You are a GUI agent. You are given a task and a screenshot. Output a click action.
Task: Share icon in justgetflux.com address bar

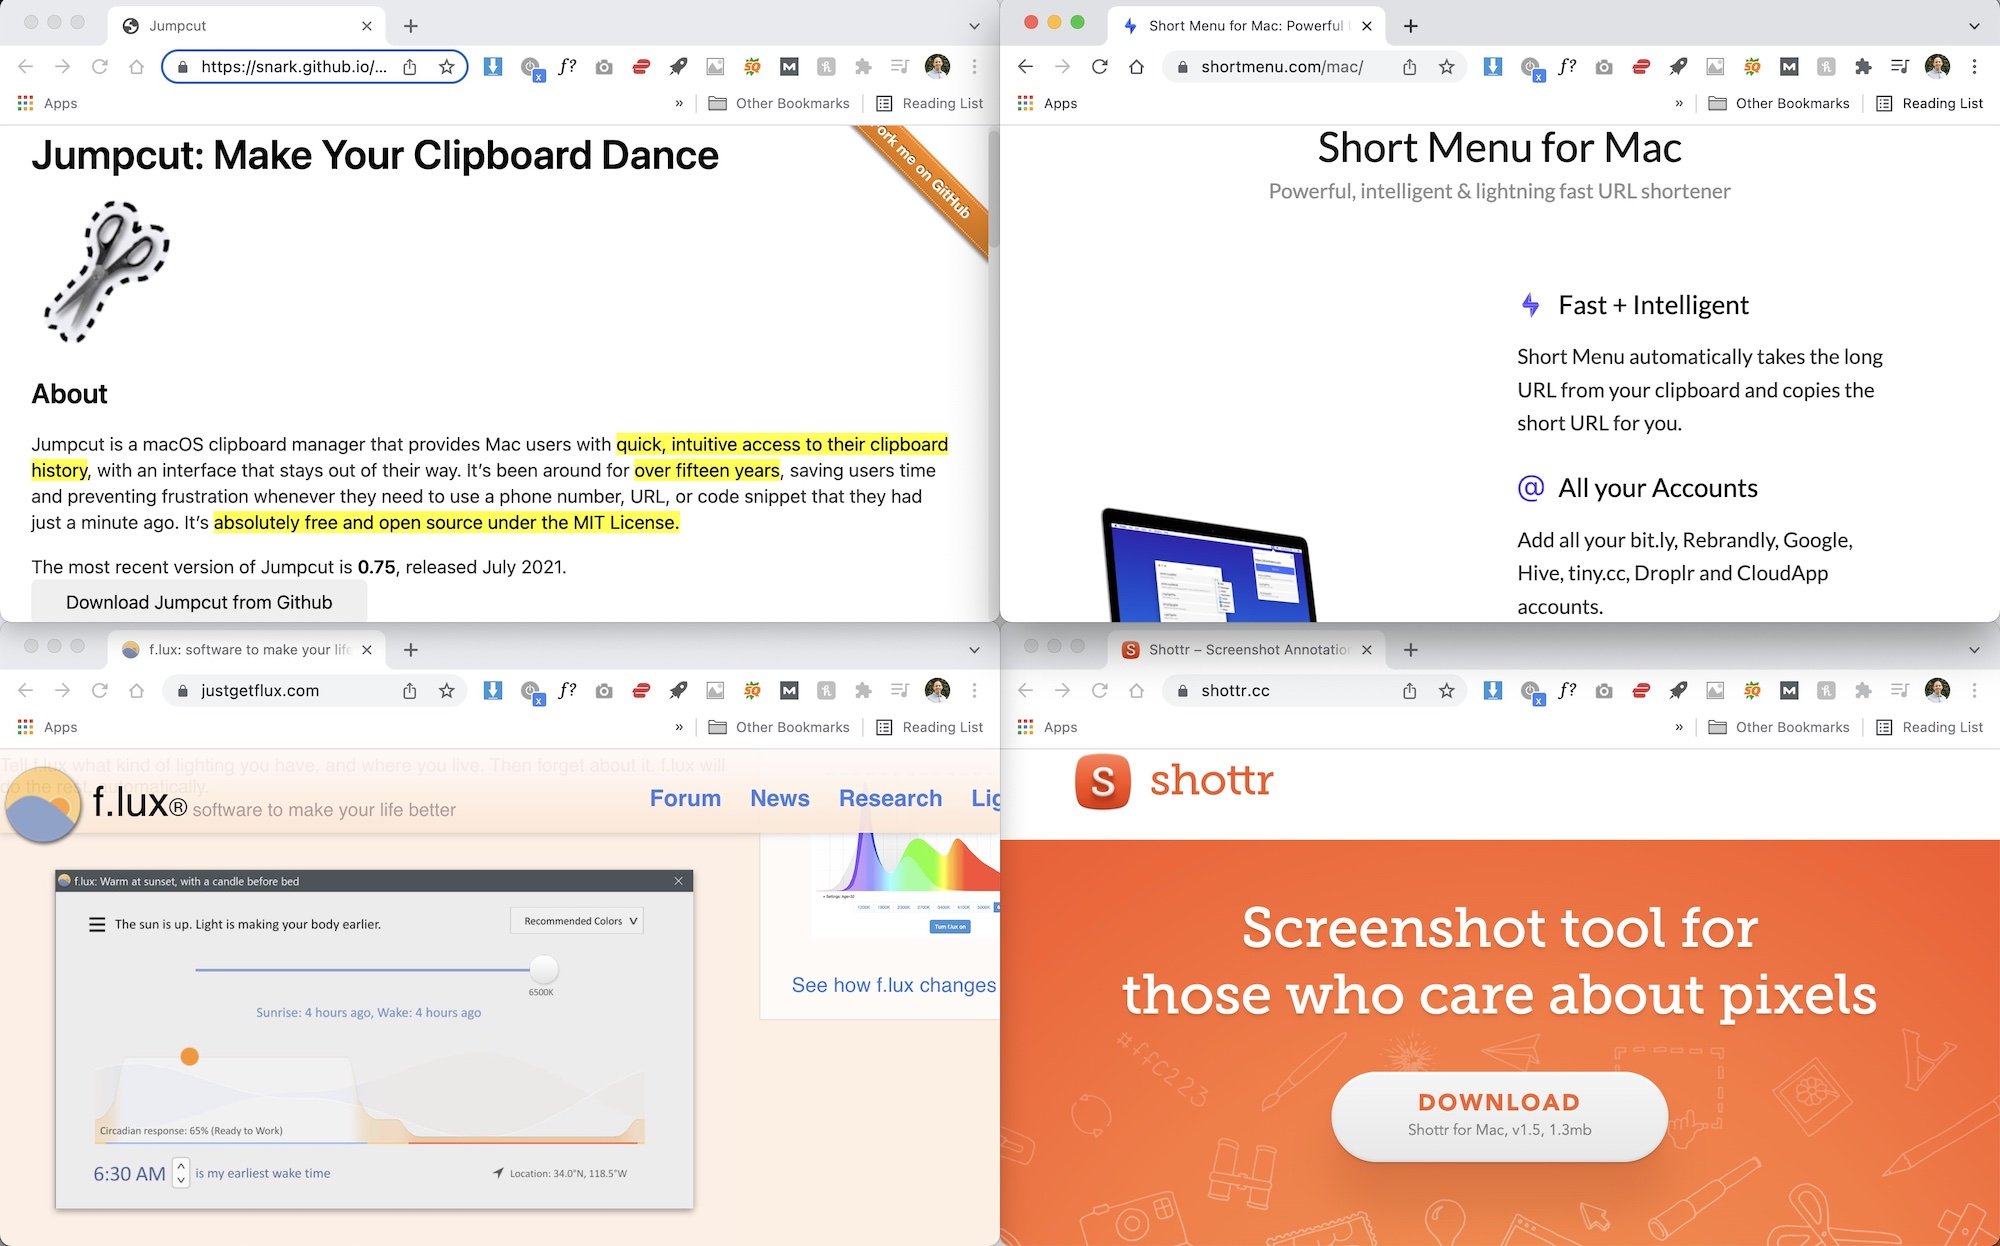tap(410, 691)
